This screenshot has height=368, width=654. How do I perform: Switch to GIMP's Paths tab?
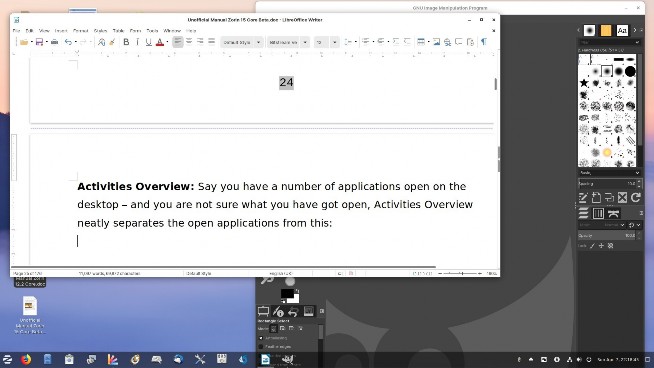coord(613,213)
